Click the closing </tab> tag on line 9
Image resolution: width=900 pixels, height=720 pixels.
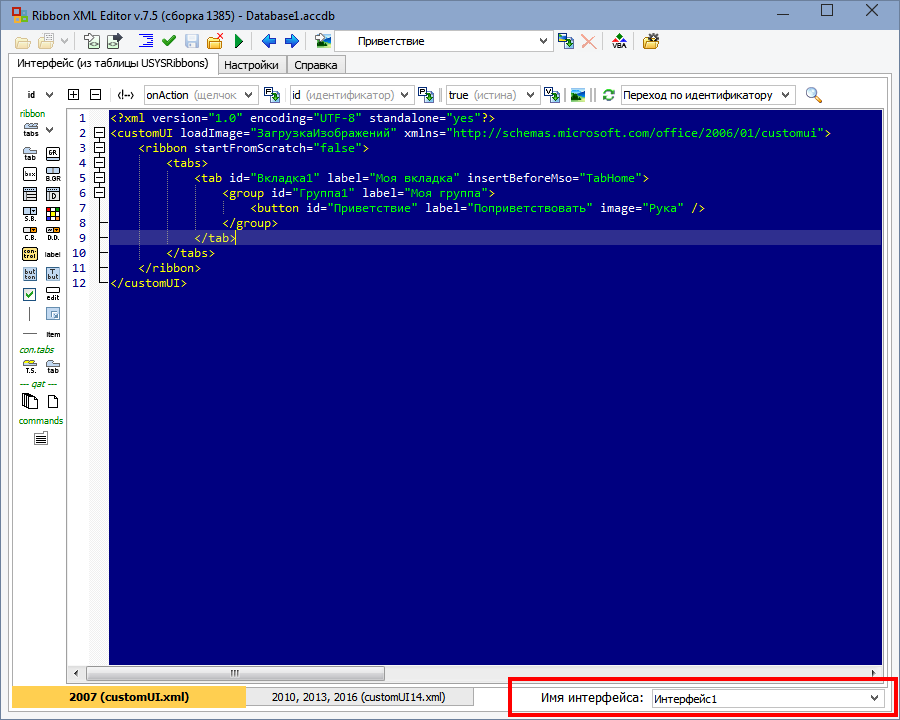215,238
